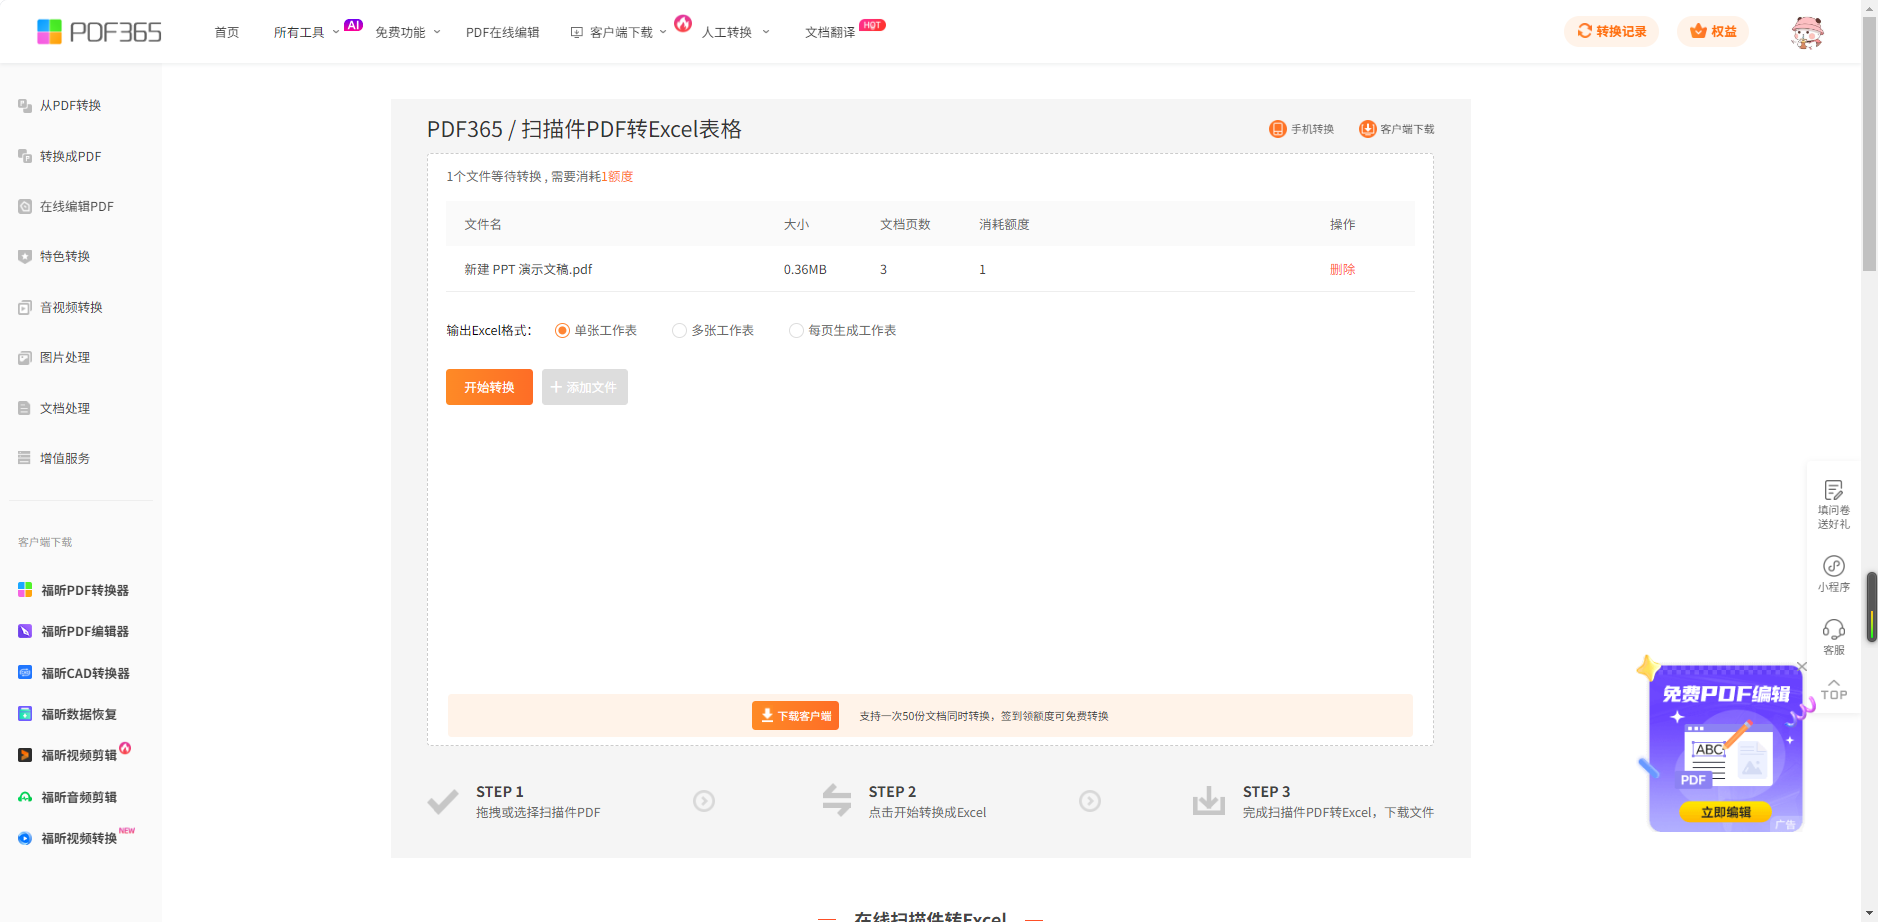Open 从PDF转换 in left sidebar
The image size is (1878, 922).
pos(70,106)
